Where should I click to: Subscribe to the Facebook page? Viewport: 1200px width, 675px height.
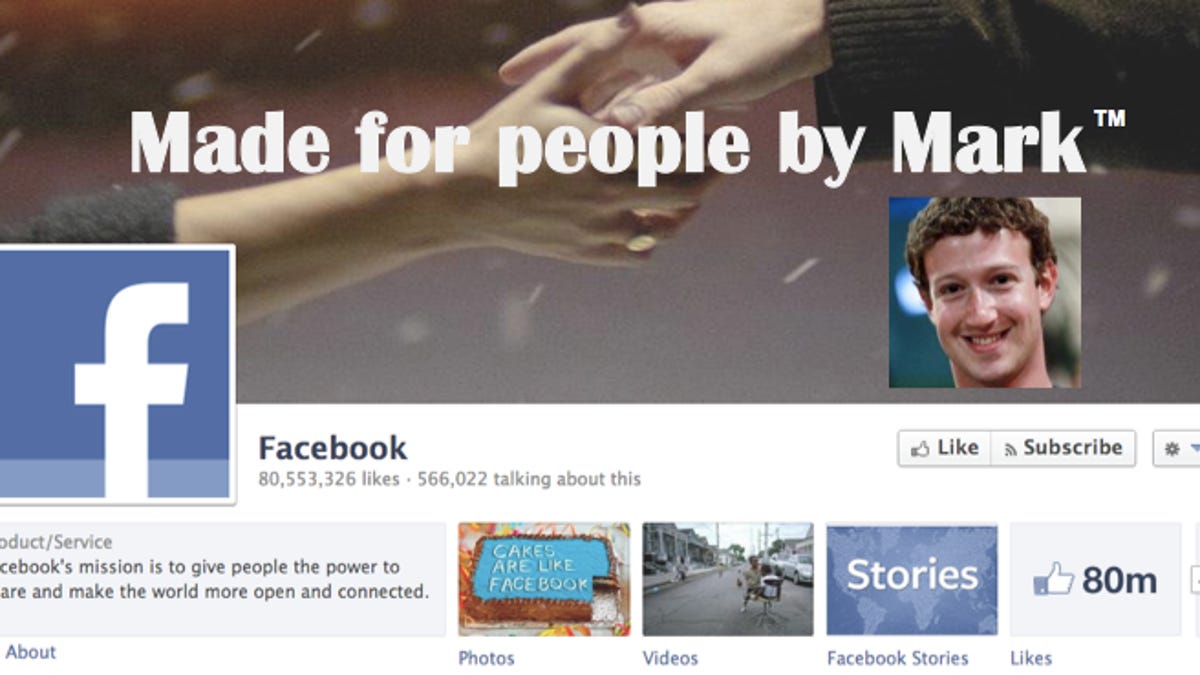point(1063,448)
